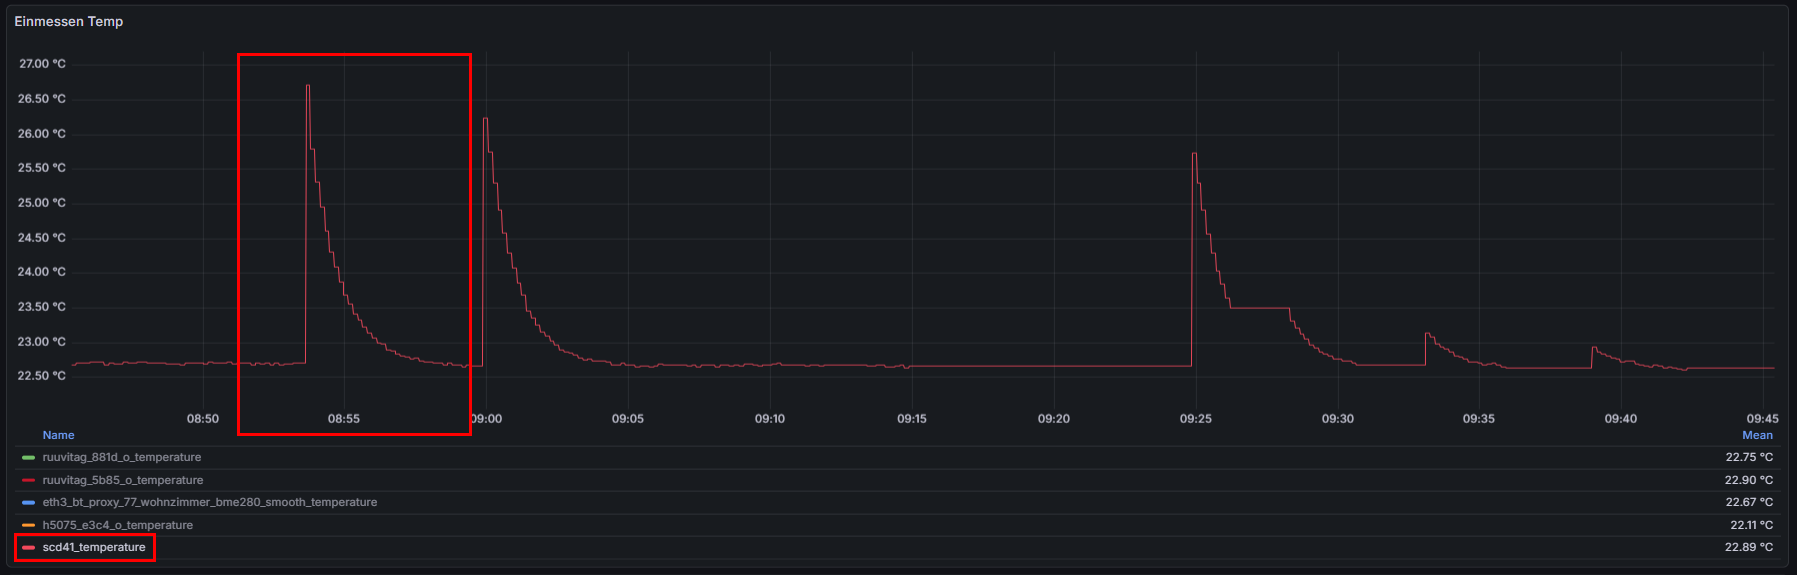The image size is (1797, 575).
Task: Click the green ruuvitag_881d series color swatch
Action: pos(28,458)
